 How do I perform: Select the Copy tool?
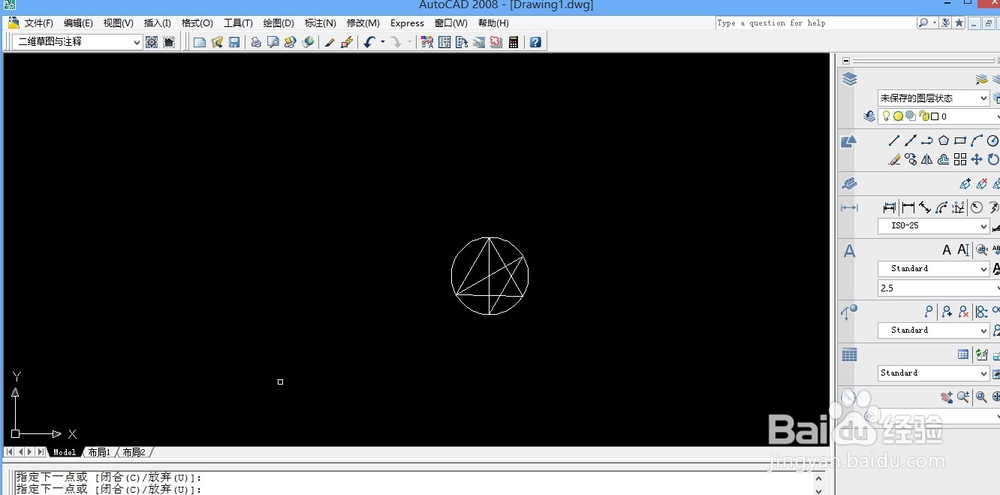(x=910, y=159)
